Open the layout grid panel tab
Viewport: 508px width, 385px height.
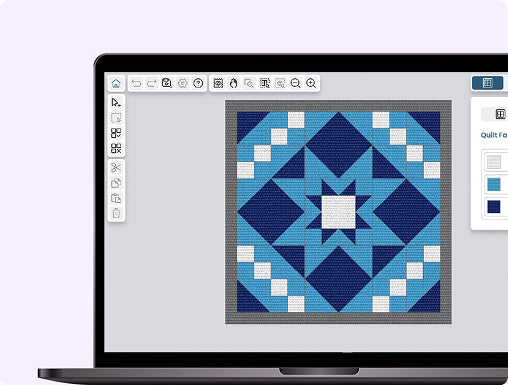pos(500,114)
